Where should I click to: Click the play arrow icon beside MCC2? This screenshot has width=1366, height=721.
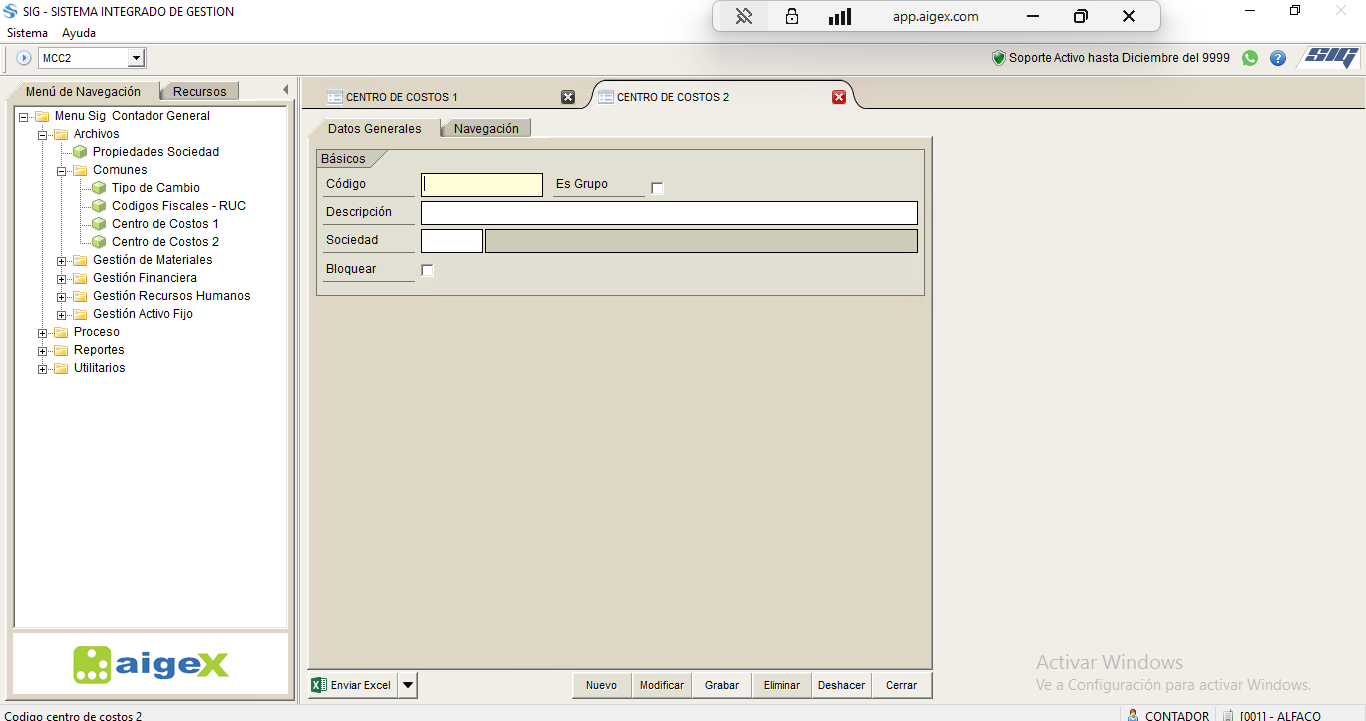coord(24,58)
